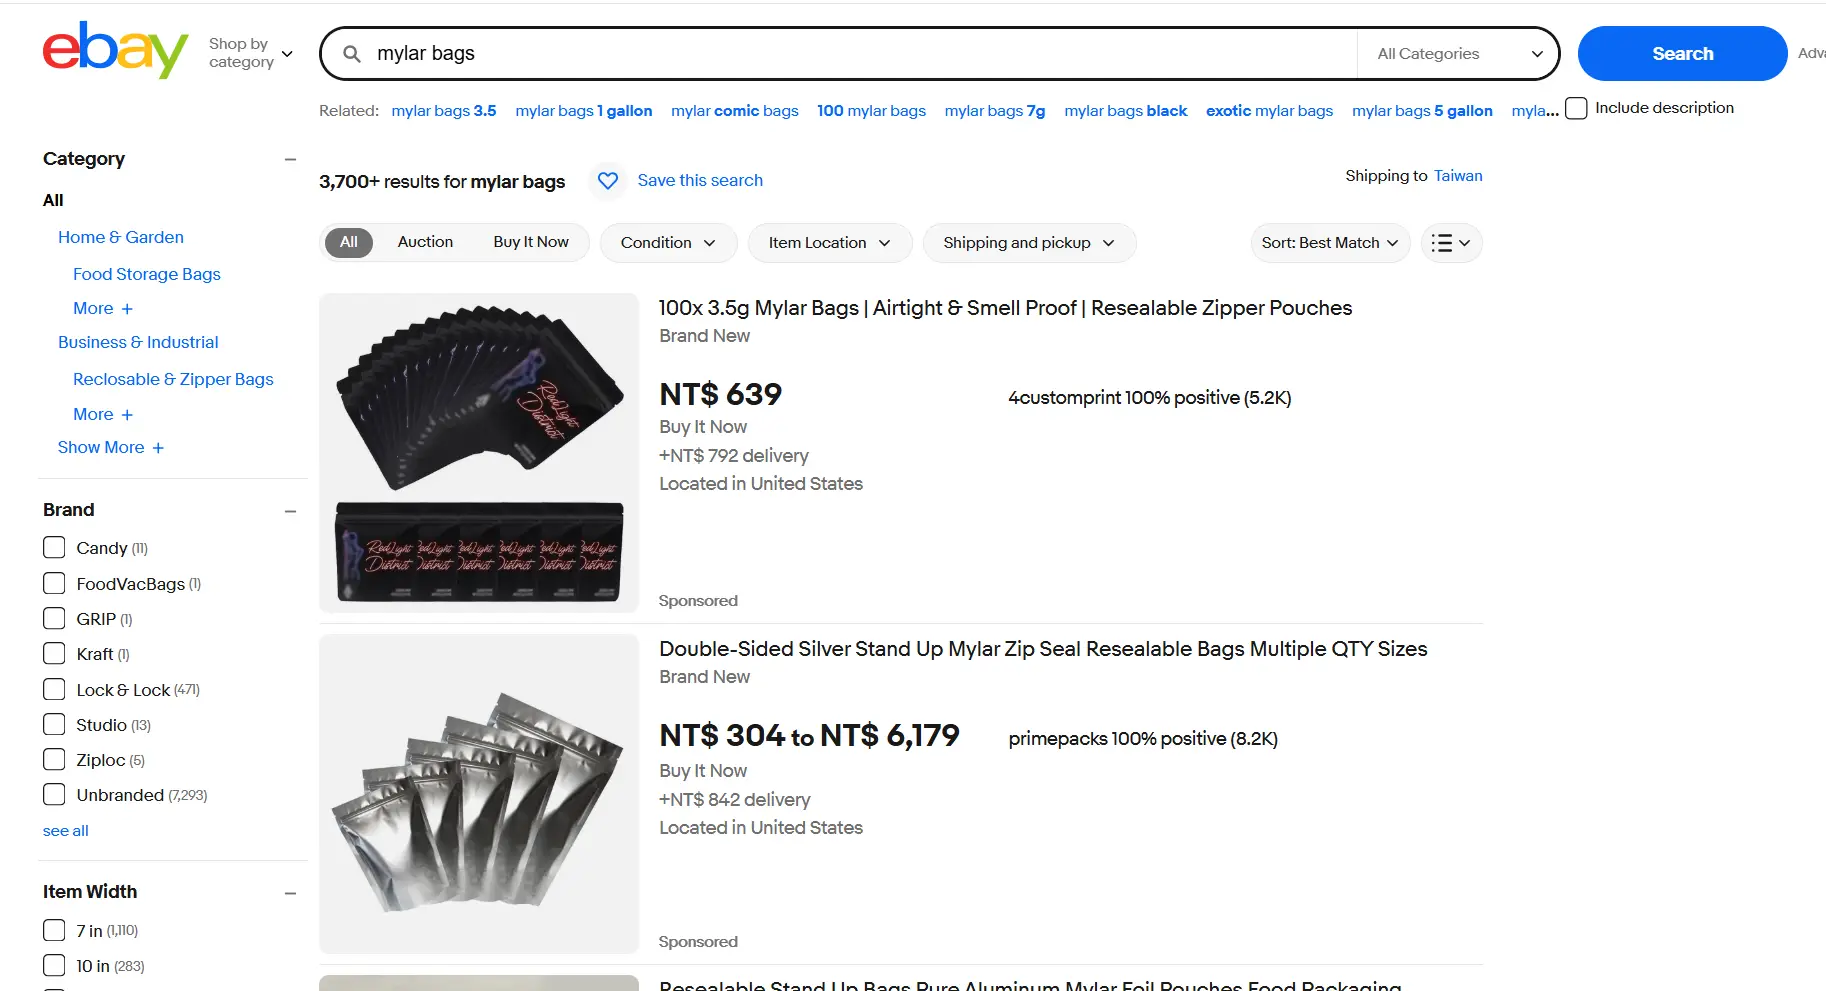The image size is (1826, 991).
Task: Open the Condition filter dropdown
Action: 667,243
